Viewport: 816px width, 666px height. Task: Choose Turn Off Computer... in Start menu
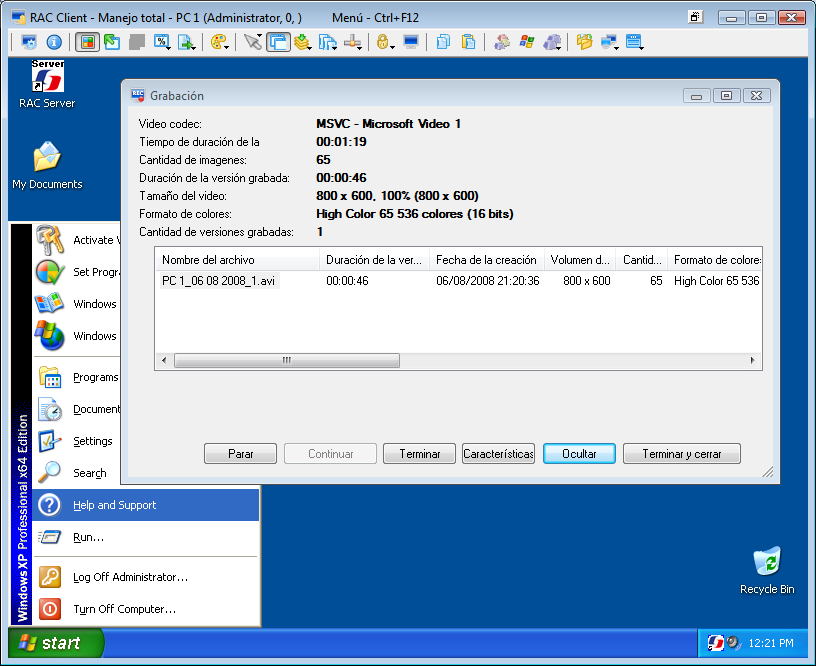click(x=146, y=609)
